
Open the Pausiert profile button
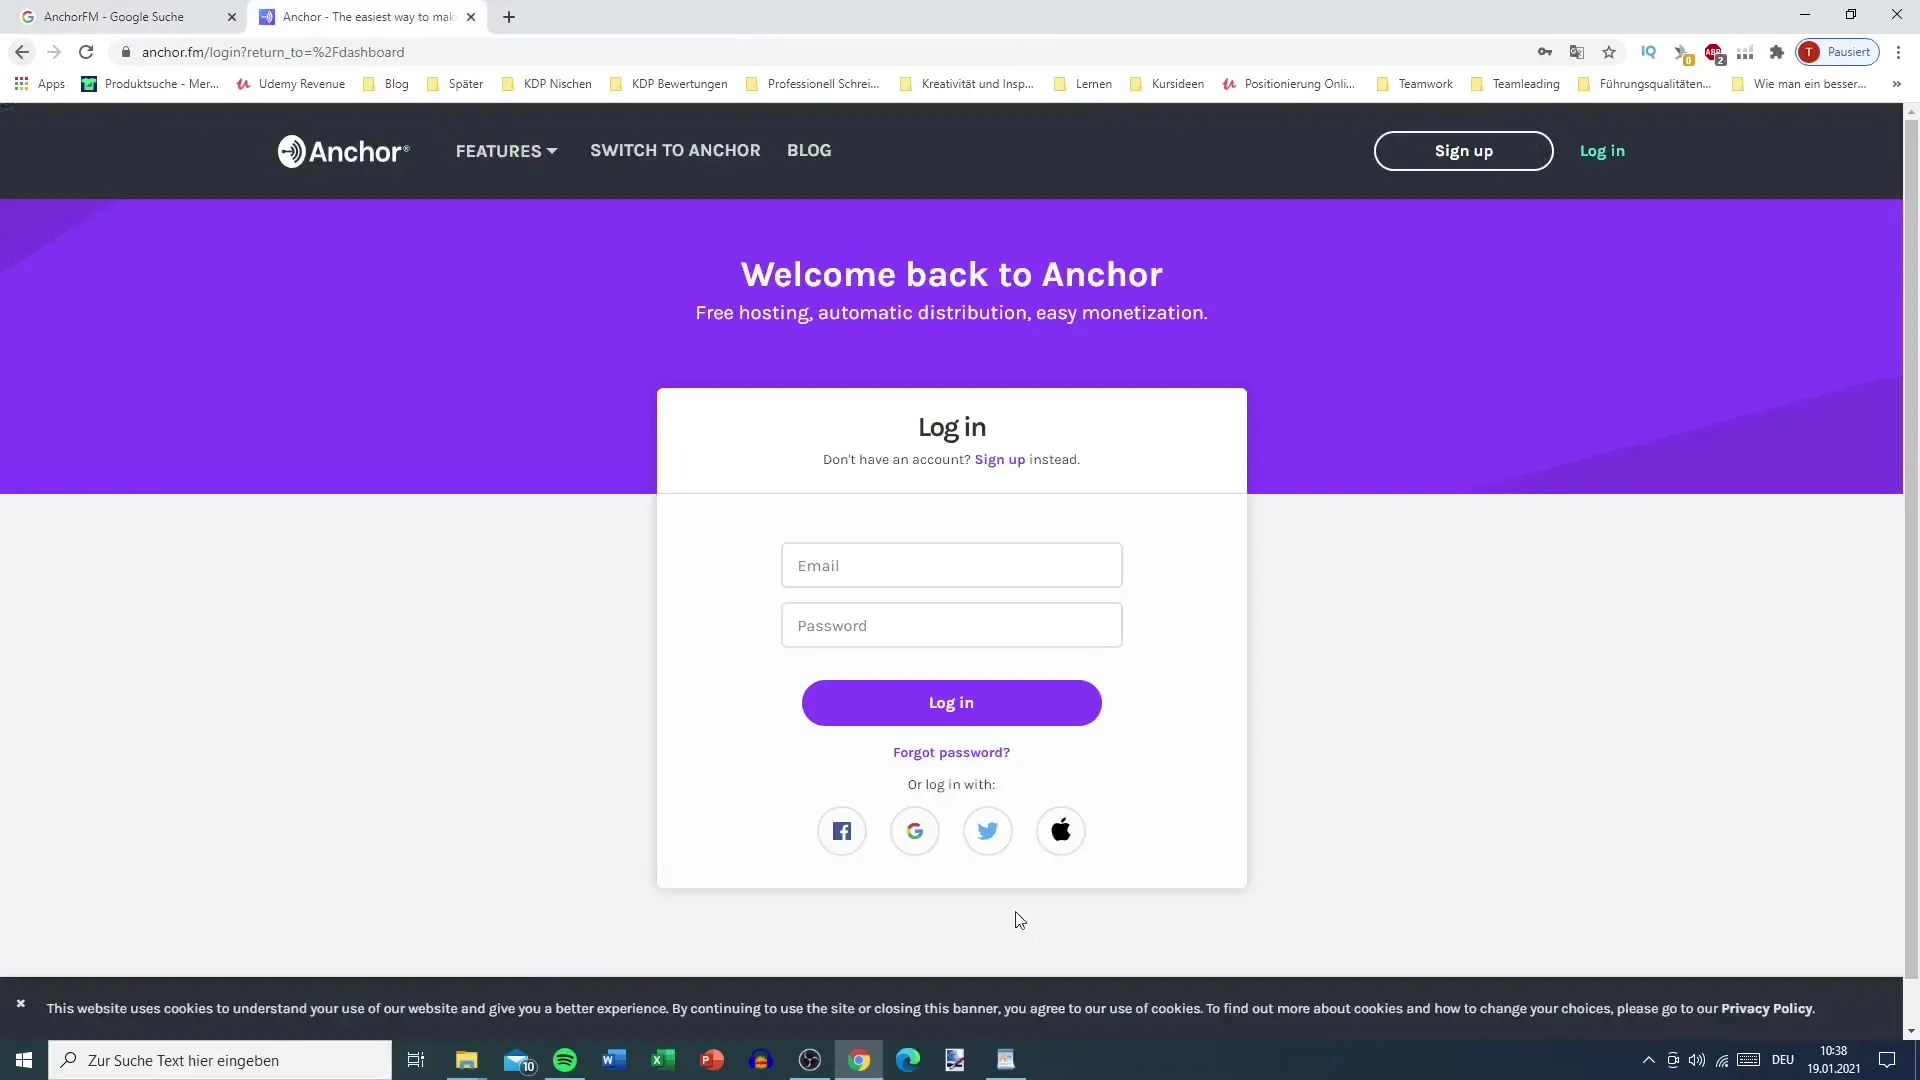[x=1838, y=52]
